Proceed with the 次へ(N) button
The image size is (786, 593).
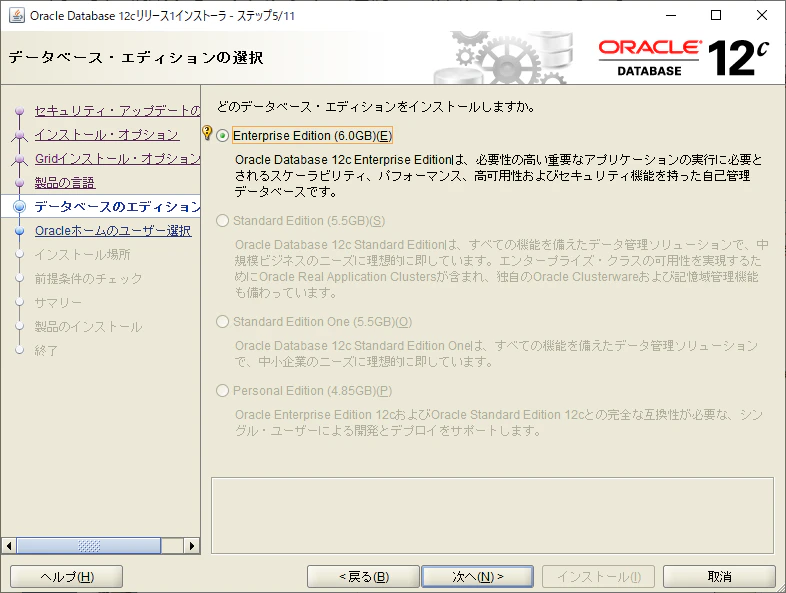478,576
